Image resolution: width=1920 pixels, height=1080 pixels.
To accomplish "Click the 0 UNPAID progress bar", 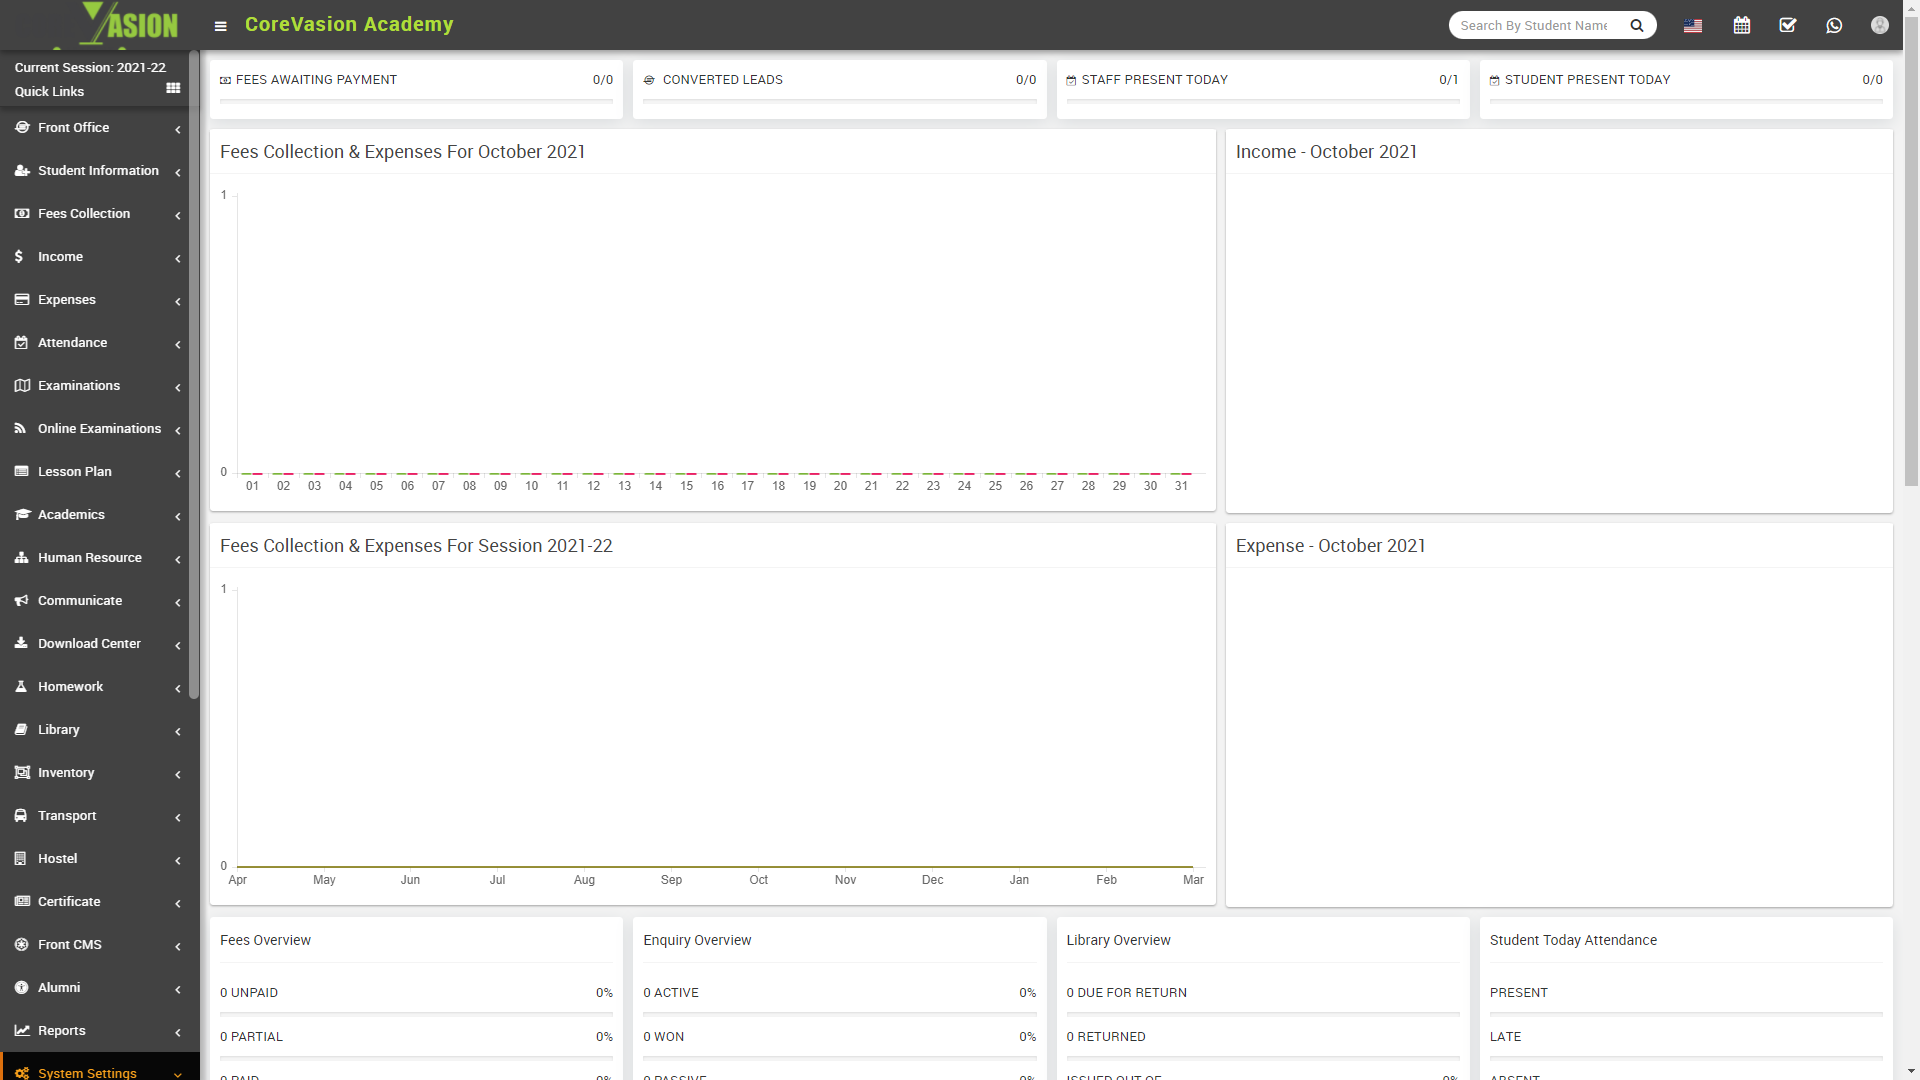I will tap(416, 1013).
